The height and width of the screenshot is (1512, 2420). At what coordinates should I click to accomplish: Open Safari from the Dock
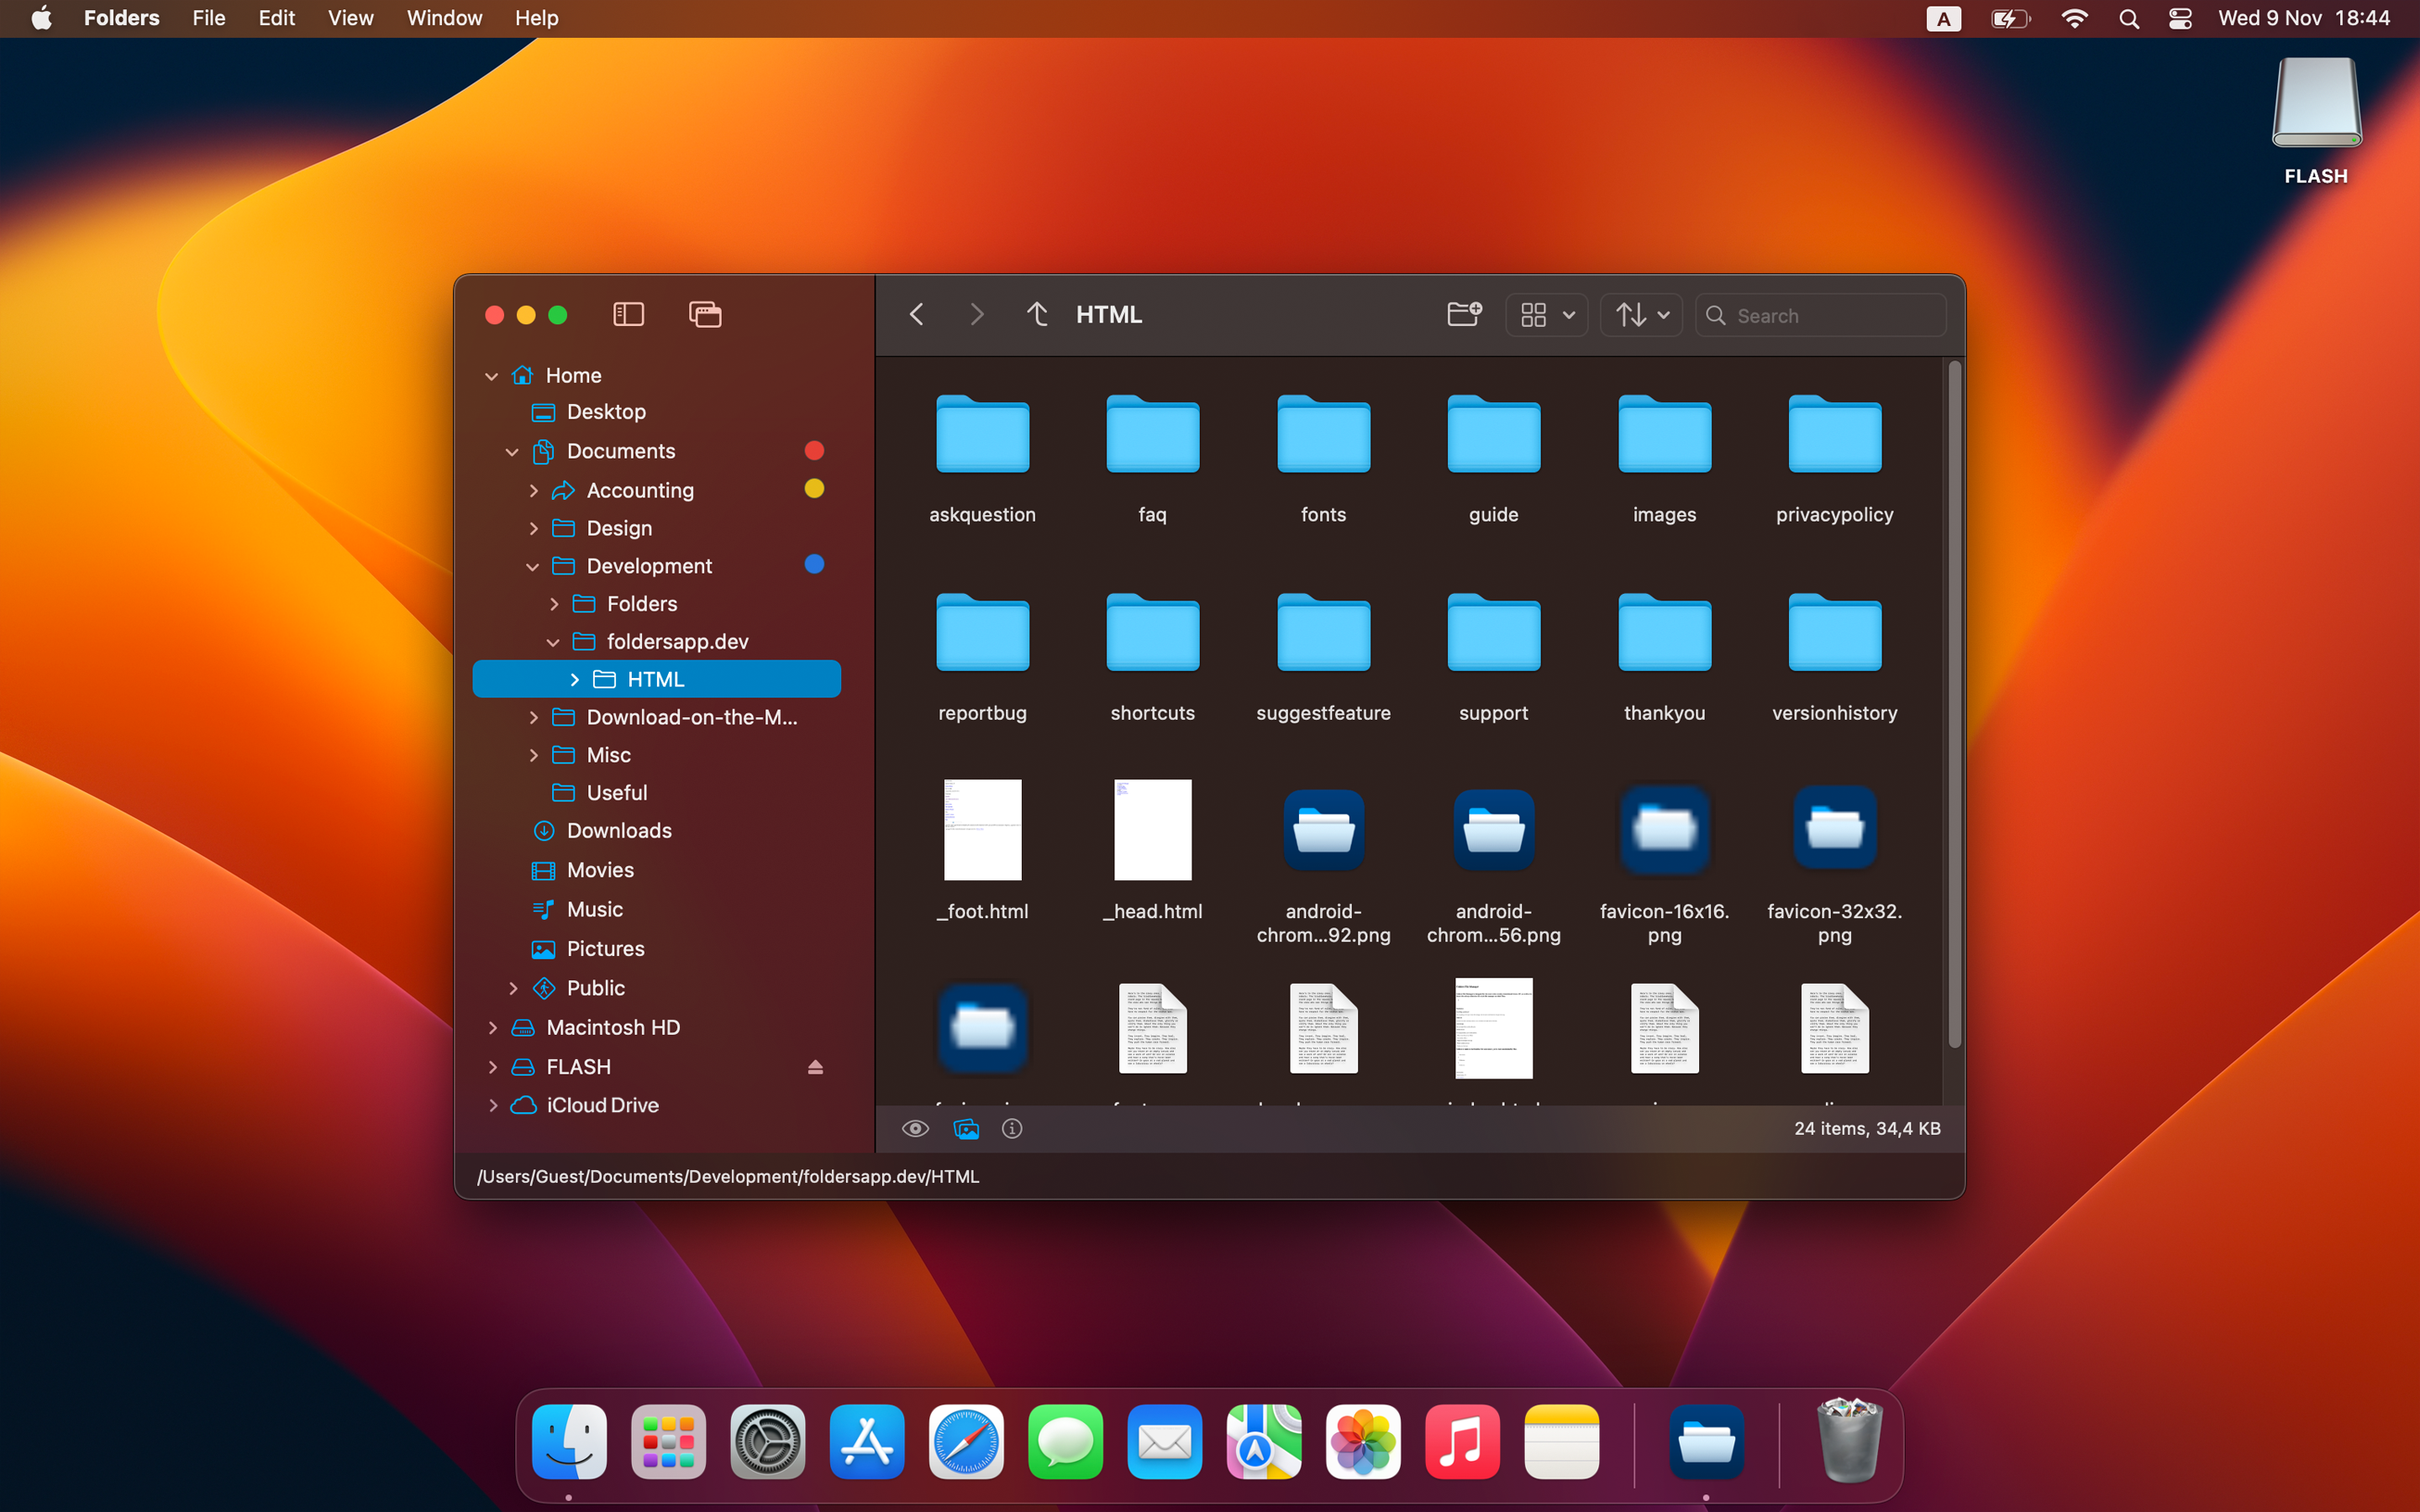pos(965,1442)
